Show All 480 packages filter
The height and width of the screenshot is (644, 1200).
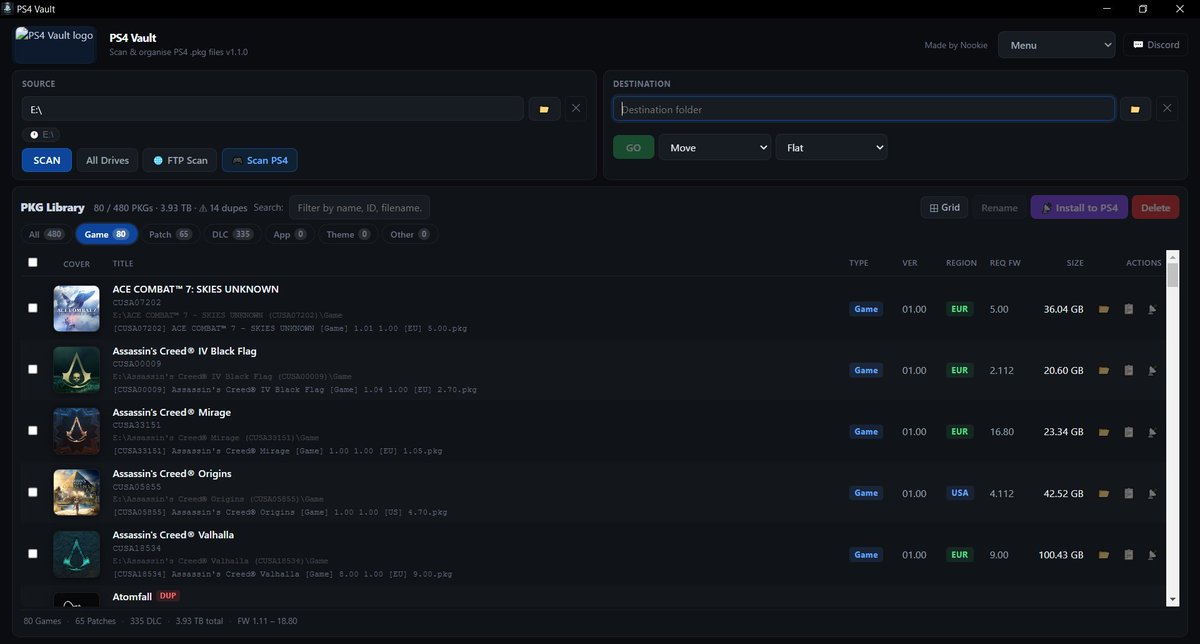[x=45, y=234]
